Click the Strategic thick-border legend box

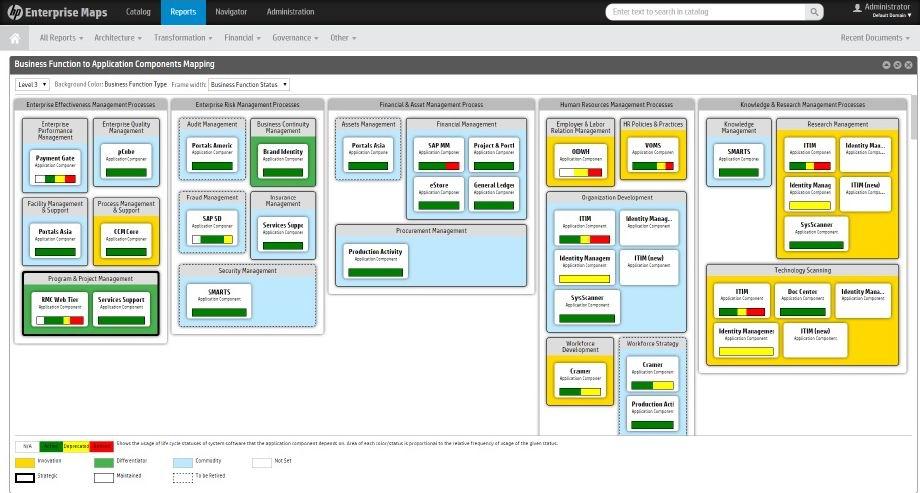pos(25,478)
